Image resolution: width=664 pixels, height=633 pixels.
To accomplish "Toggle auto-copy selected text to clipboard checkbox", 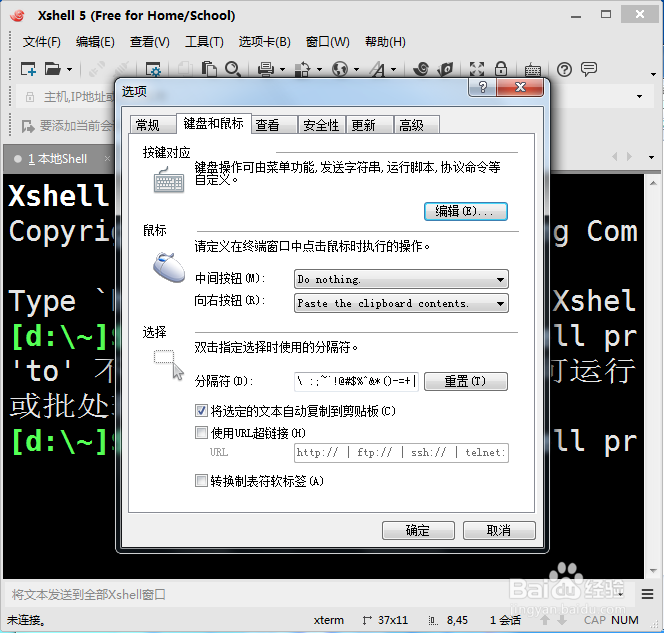I will click(x=201, y=410).
